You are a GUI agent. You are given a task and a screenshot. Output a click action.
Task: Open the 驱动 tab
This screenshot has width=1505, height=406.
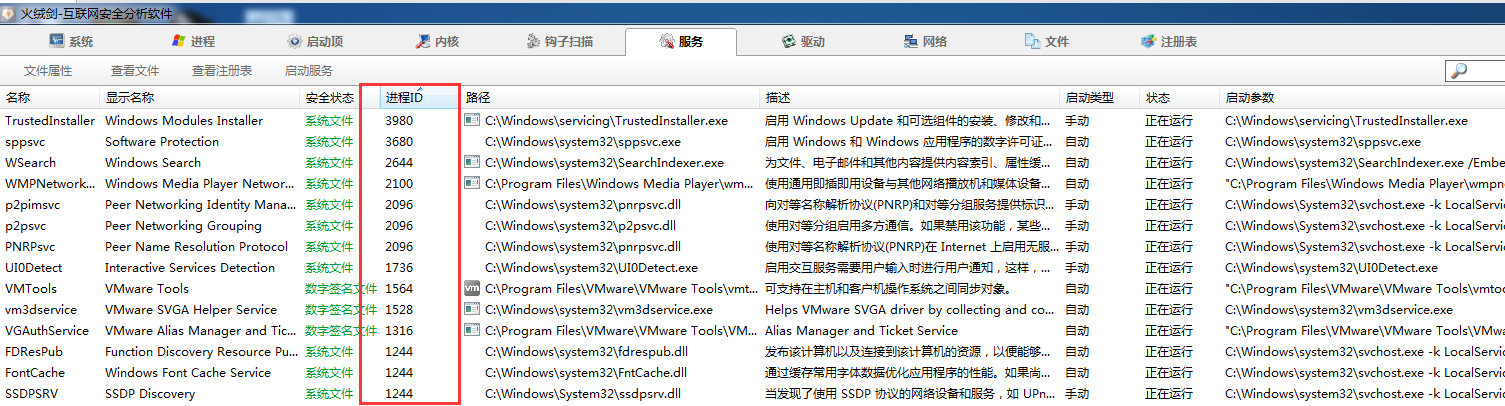point(803,42)
